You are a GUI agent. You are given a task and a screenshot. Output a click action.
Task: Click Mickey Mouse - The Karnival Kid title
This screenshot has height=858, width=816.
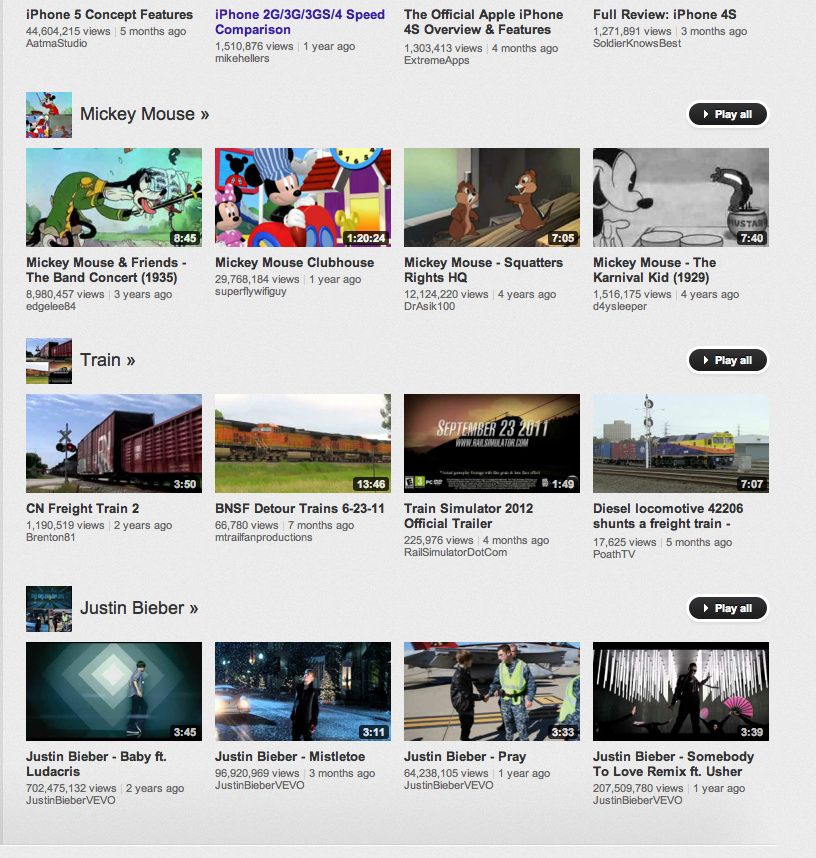click(x=655, y=270)
